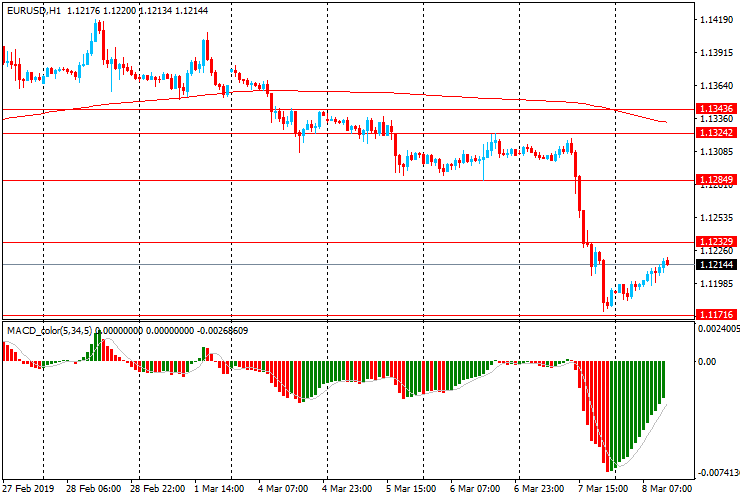Image resolution: width=740 pixels, height=500 pixels.
Task: Click the 1.13915 price scale value
Action: point(716,53)
